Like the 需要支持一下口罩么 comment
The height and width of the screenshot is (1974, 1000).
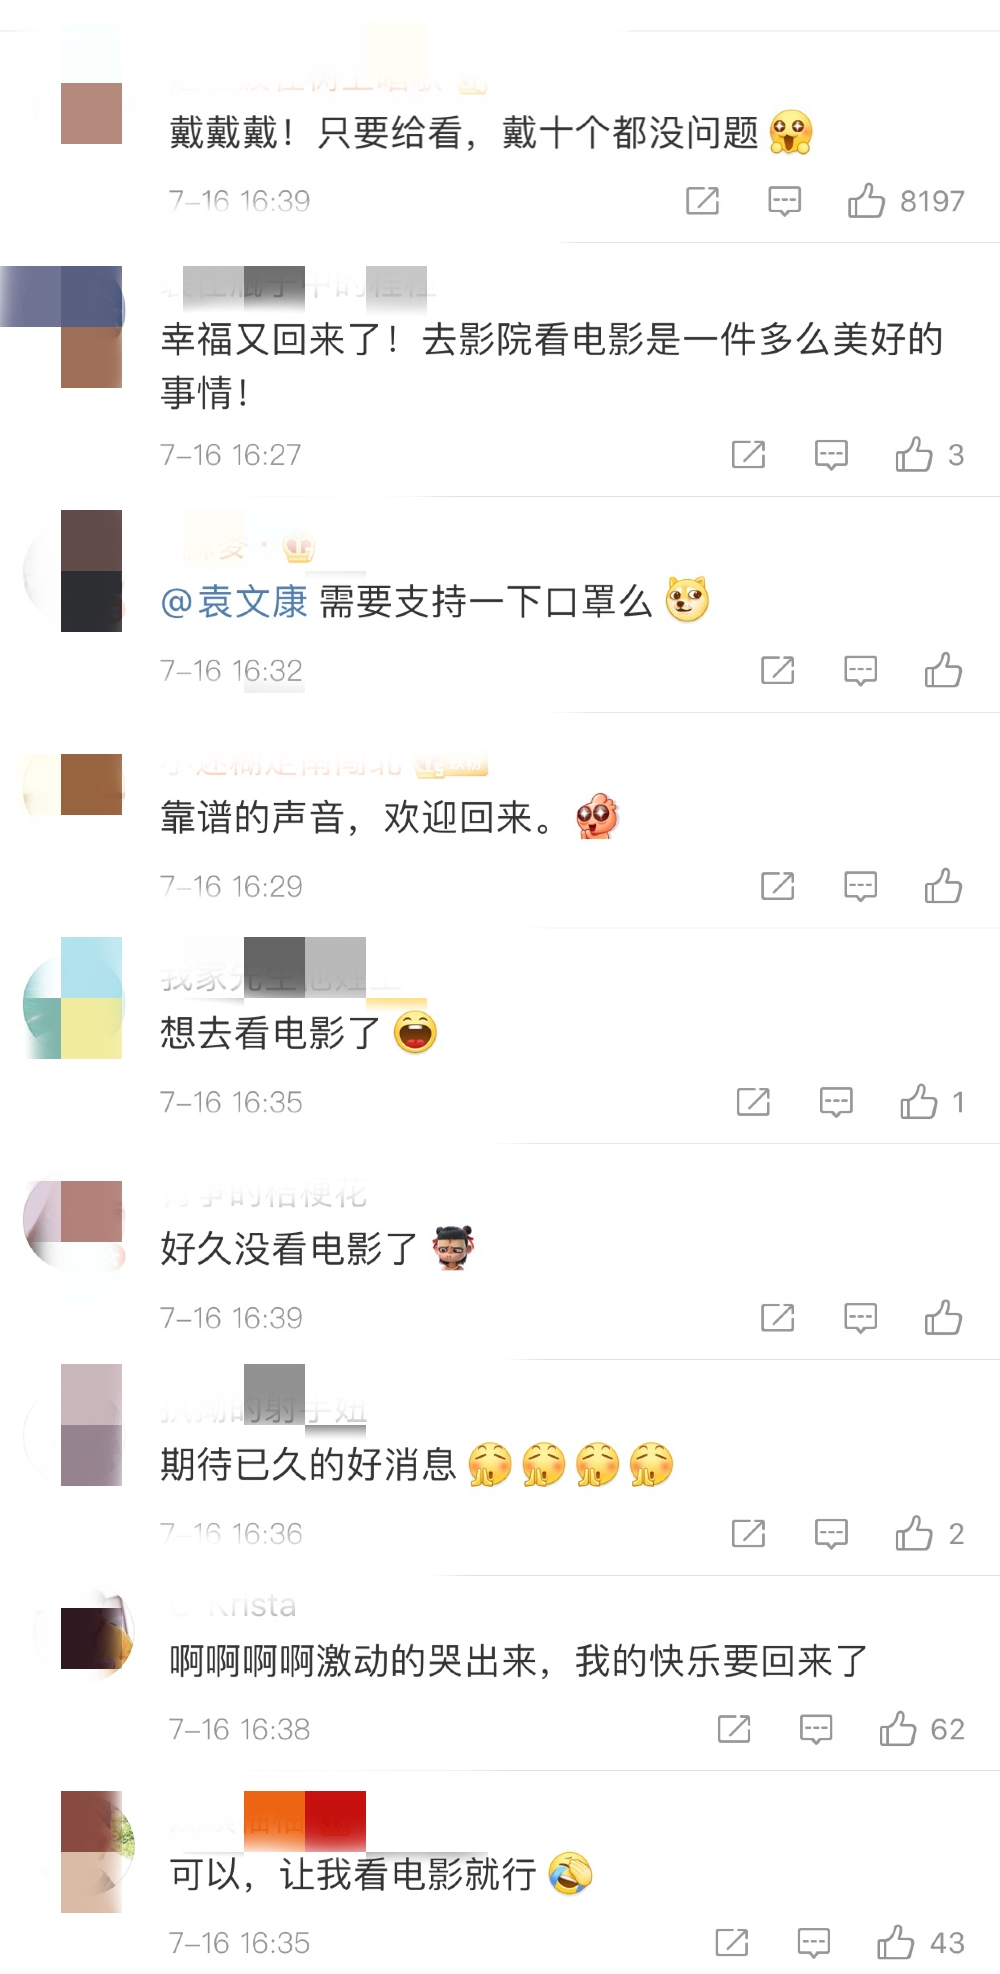click(x=943, y=670)
